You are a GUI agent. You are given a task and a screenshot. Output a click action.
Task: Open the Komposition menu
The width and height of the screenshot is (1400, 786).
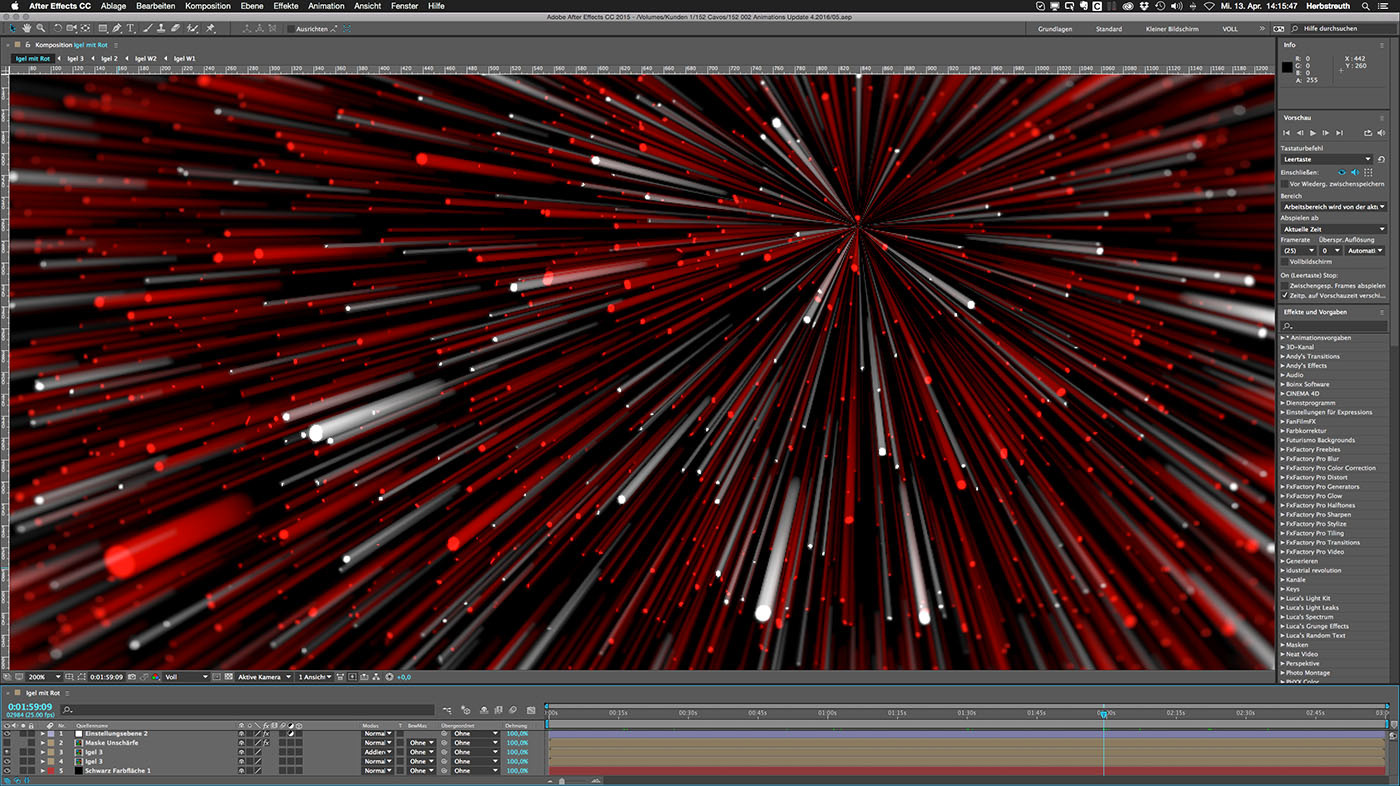208,6
